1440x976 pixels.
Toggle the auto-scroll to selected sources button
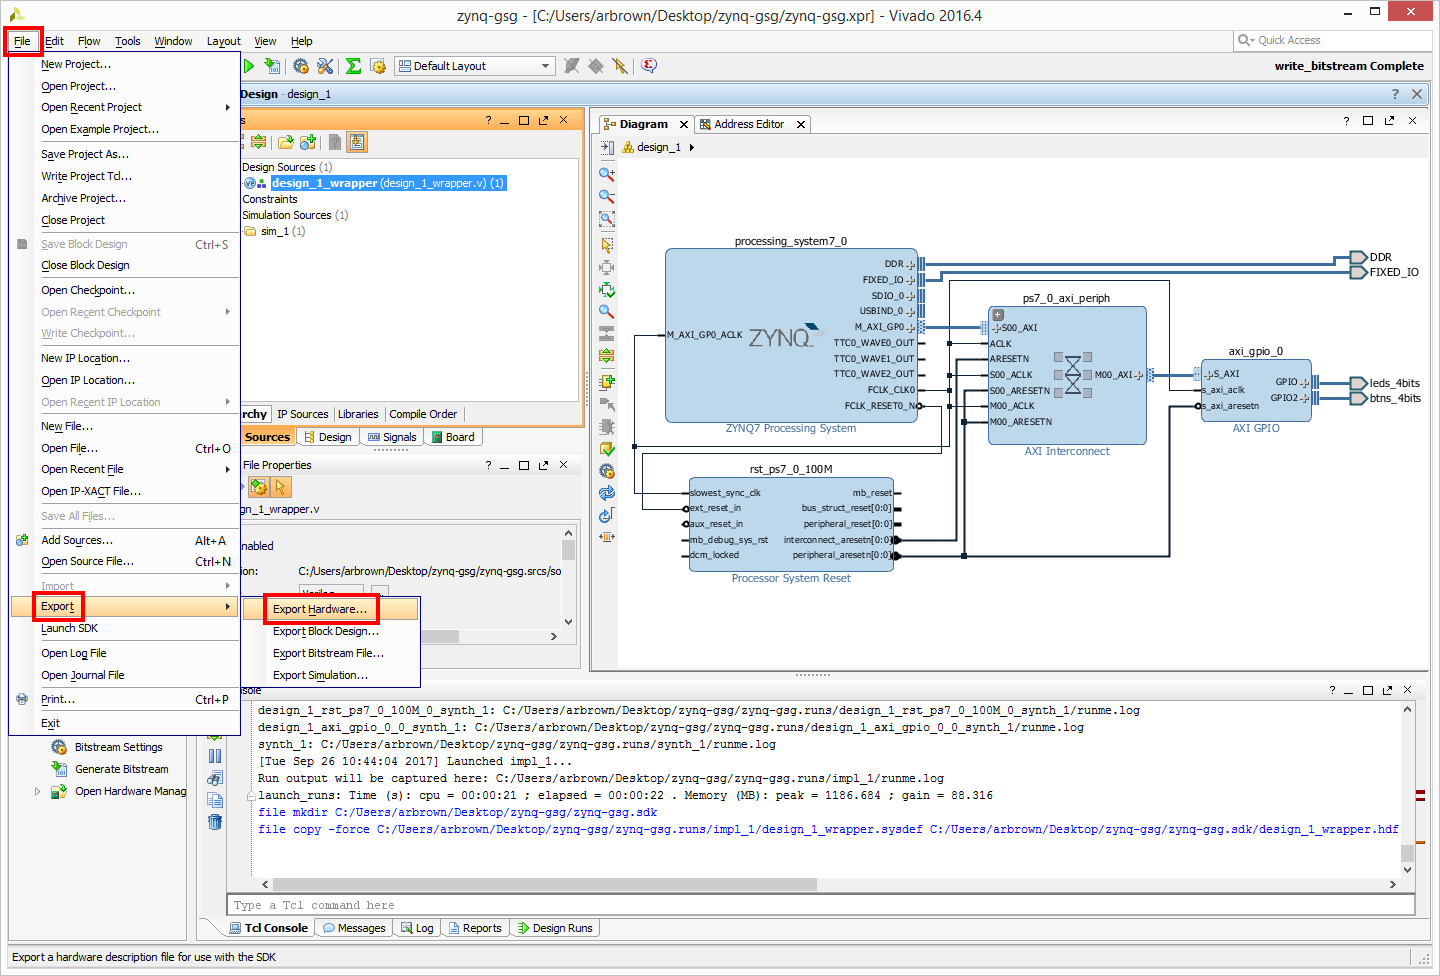coord(357,142)
